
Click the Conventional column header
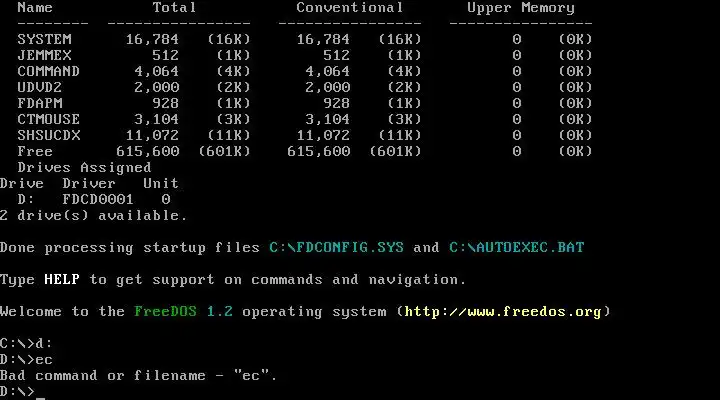click(349, 7)
